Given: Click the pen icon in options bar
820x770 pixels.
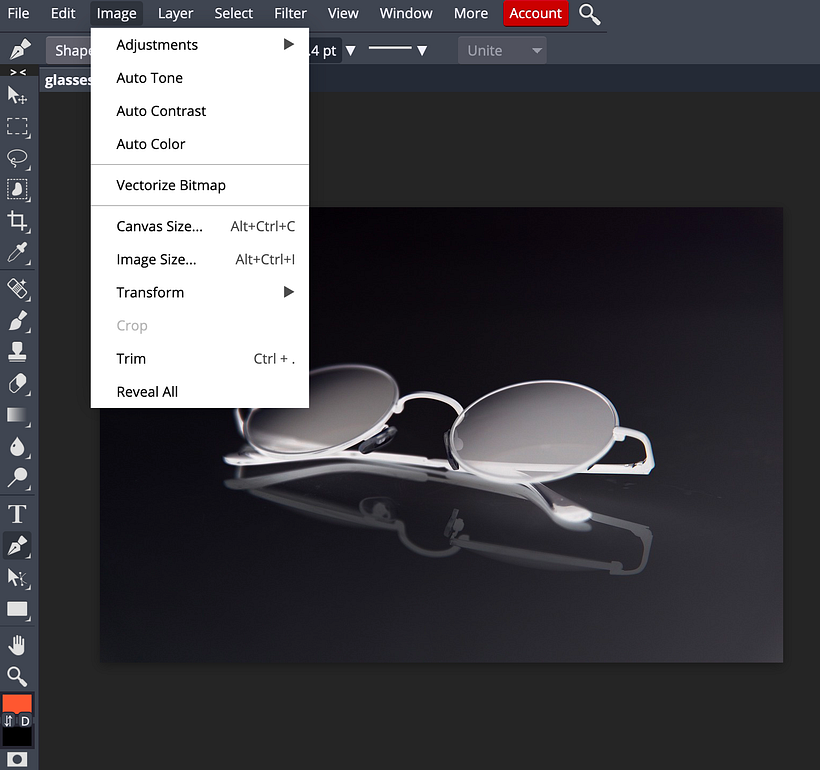Looking at the screenshot, I should point(20,50).
